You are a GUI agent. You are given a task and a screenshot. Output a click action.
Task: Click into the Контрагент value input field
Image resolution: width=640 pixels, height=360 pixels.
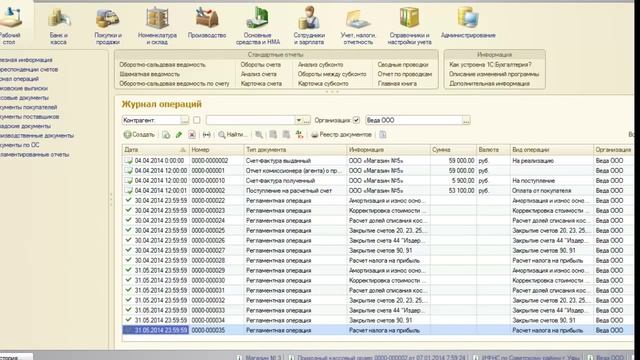(x=251, y=120)
